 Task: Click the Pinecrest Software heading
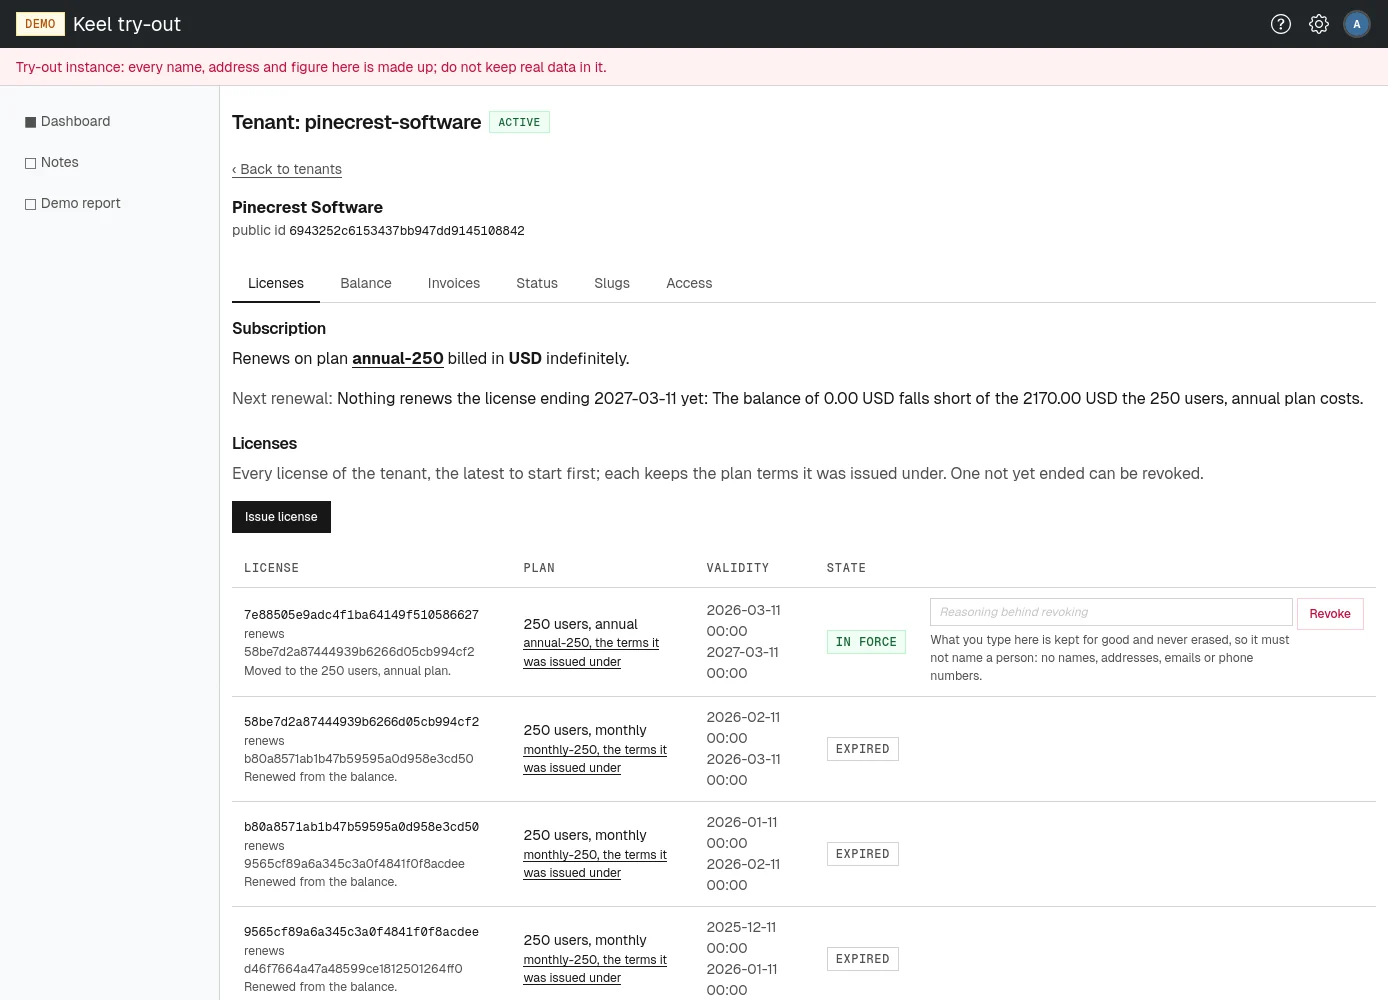pyautogui.click(x=307, y=207)
